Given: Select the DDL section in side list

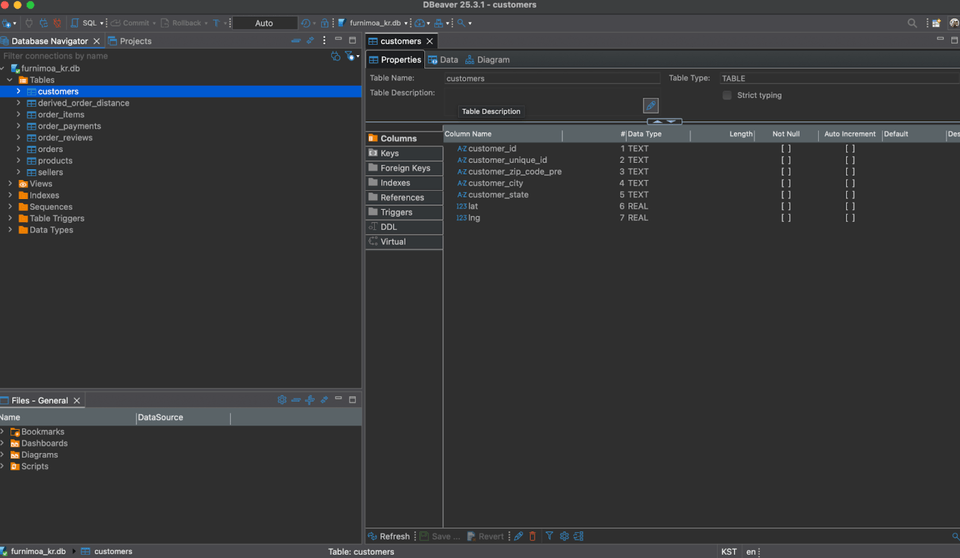Looking at the screenshot, I should point(388,227).
